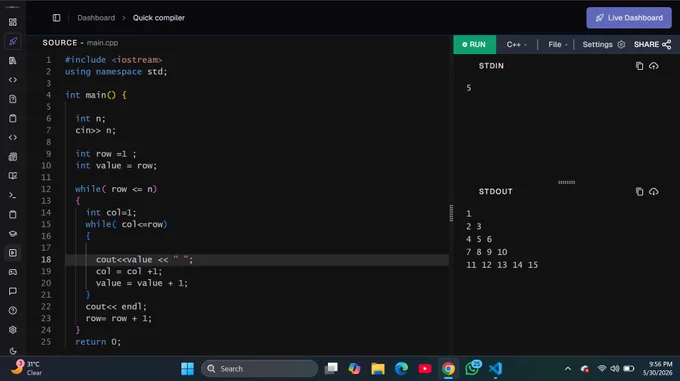The image size is (680, 381).
Task: Expand the C++ language dropdown
Action: (x=517, y=44)
